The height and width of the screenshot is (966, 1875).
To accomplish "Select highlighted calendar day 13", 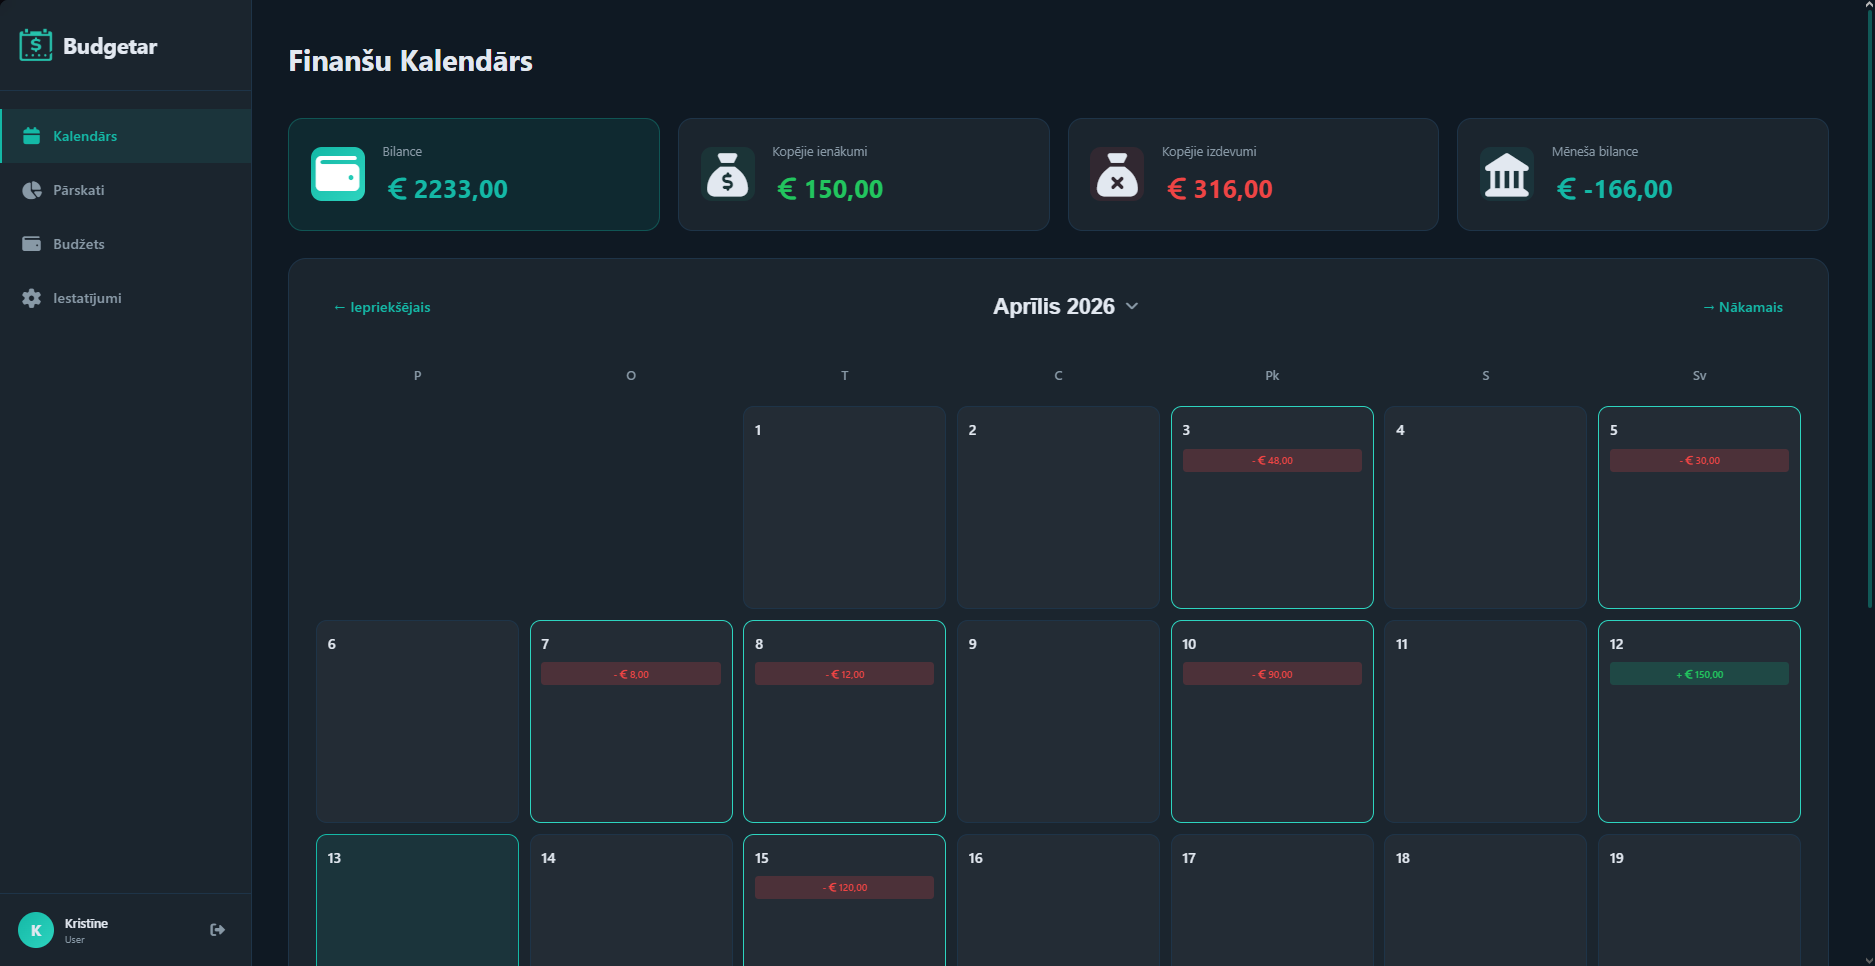I will coord(417,900).
